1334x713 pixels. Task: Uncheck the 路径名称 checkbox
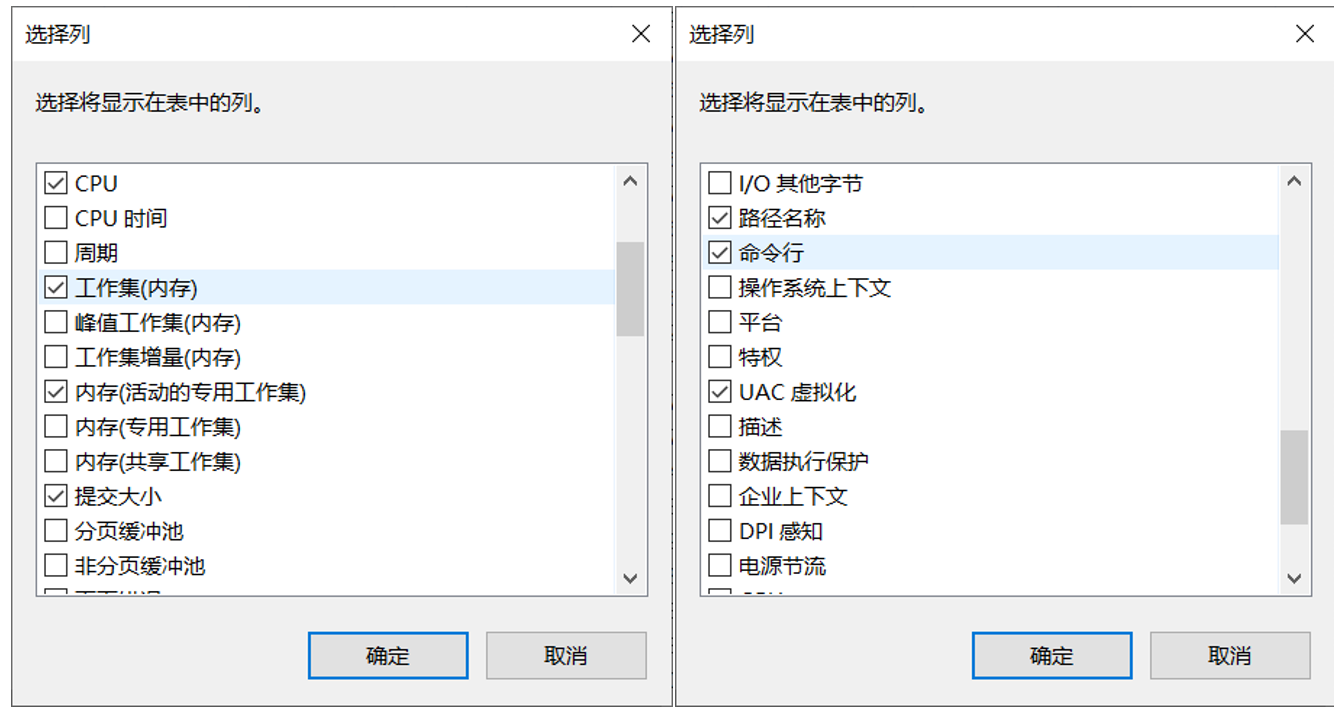[x=720, y=218]
